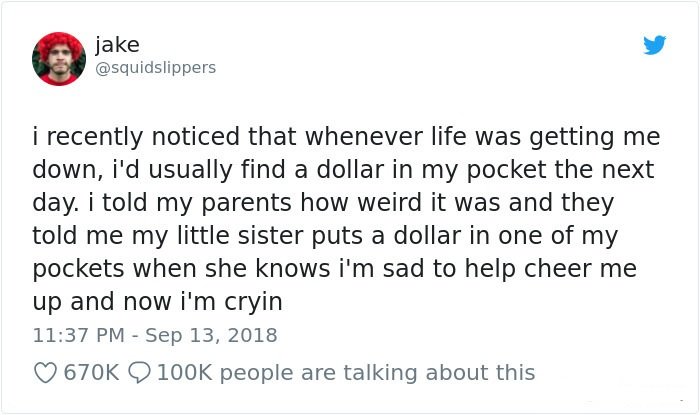Image resolution: width=700 pixels, height=415 pixels.
Task: Click the 100K replies number
Action: click(184, 373)
